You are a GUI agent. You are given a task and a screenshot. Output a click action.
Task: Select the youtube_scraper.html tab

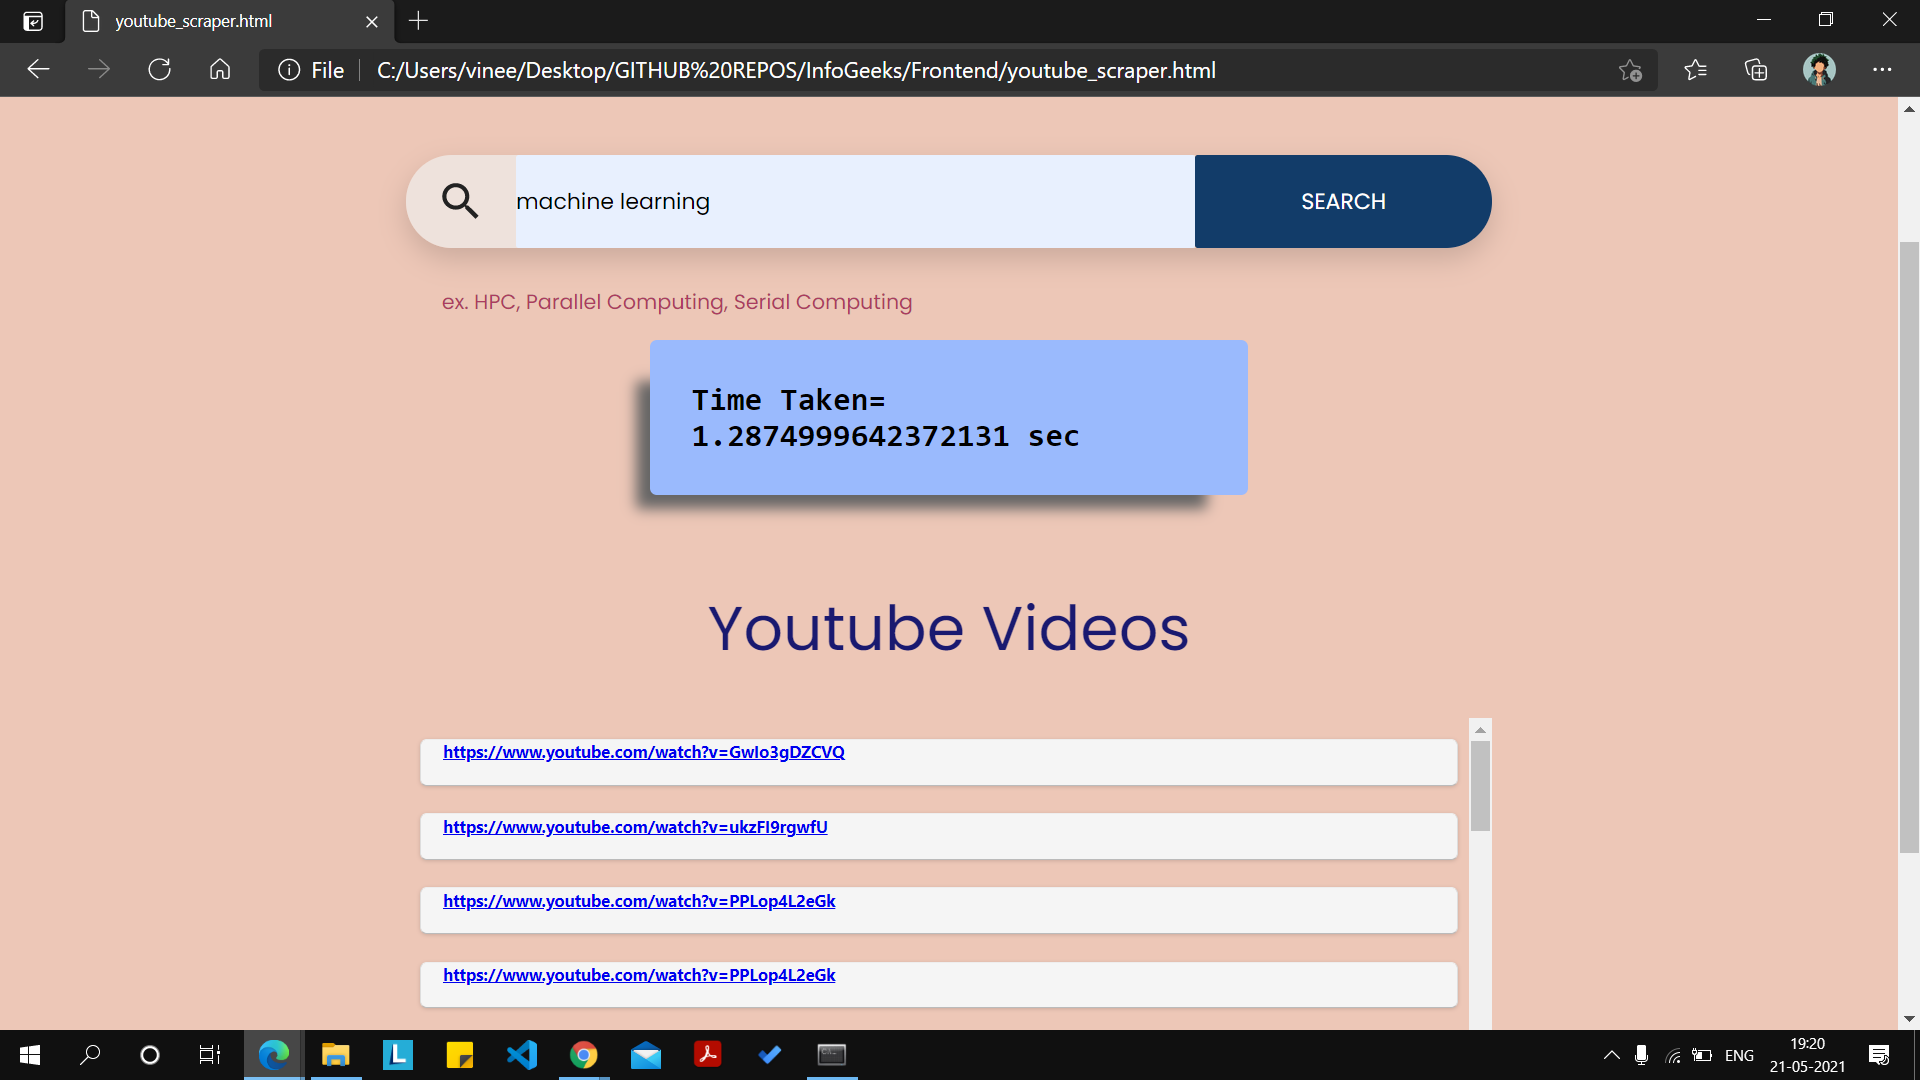tap(193, 21)
